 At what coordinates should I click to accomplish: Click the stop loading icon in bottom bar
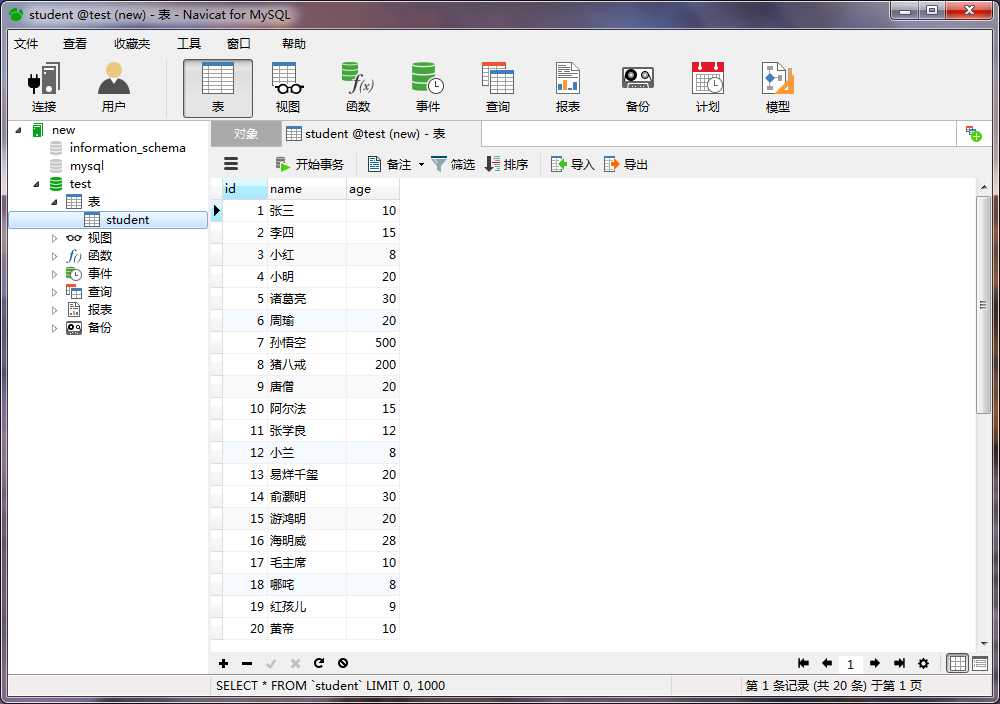343,663
